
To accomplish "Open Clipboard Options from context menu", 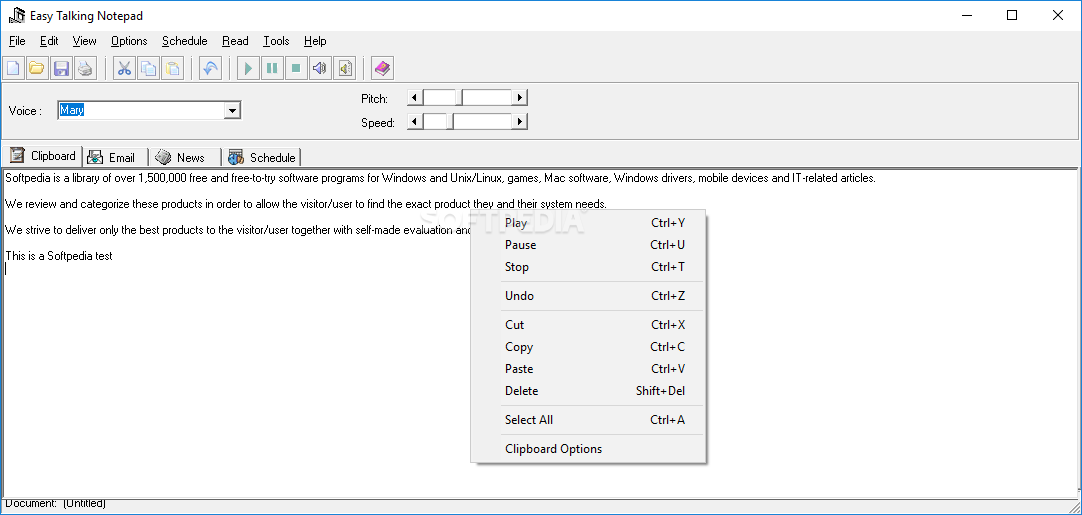I will pyautogui.click(x=588, y=449).
